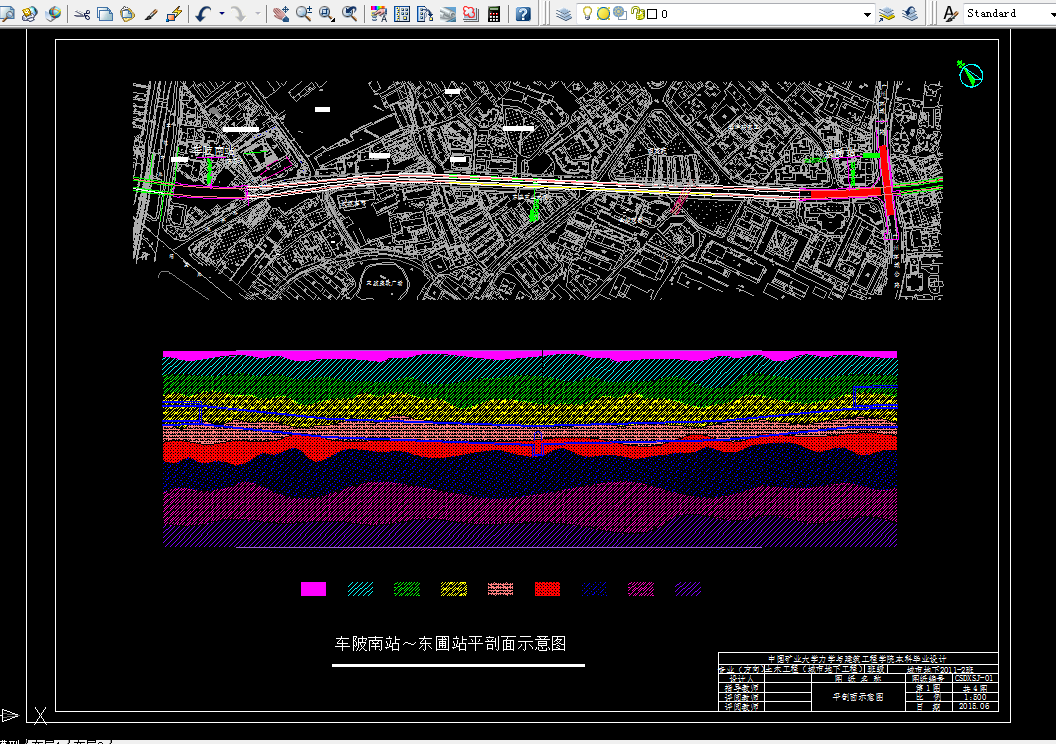The width and height of the screenshot is (1056, 744).
Task: Open the Text Style manager icon
Action: 950,13
